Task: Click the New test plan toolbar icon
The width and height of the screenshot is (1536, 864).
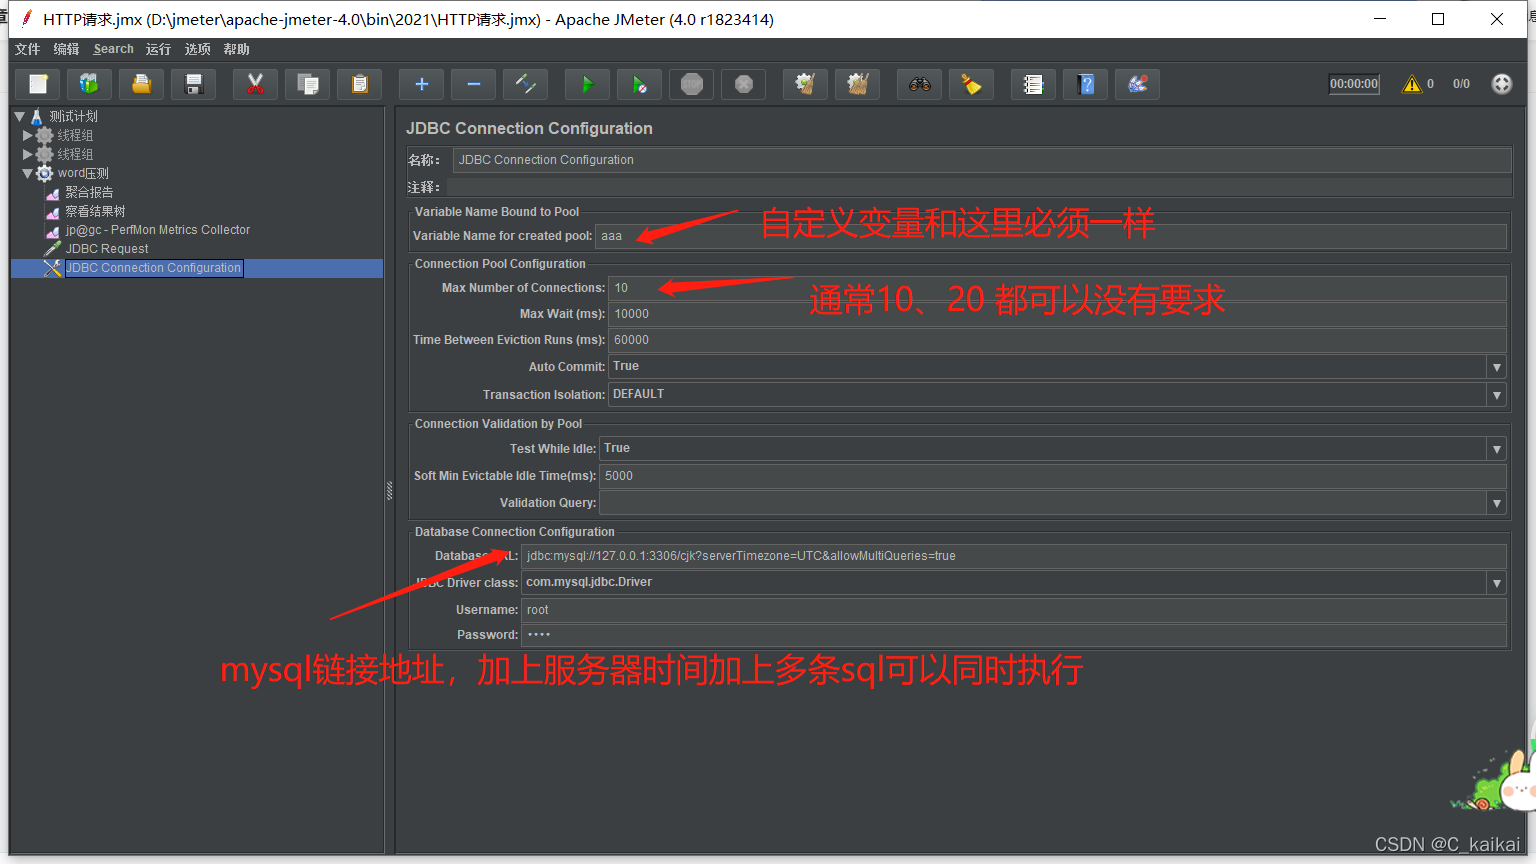Action: 38,85
